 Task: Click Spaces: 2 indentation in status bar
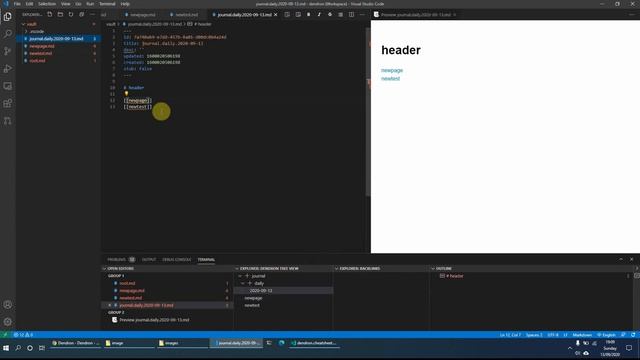[x=534, y=335]
